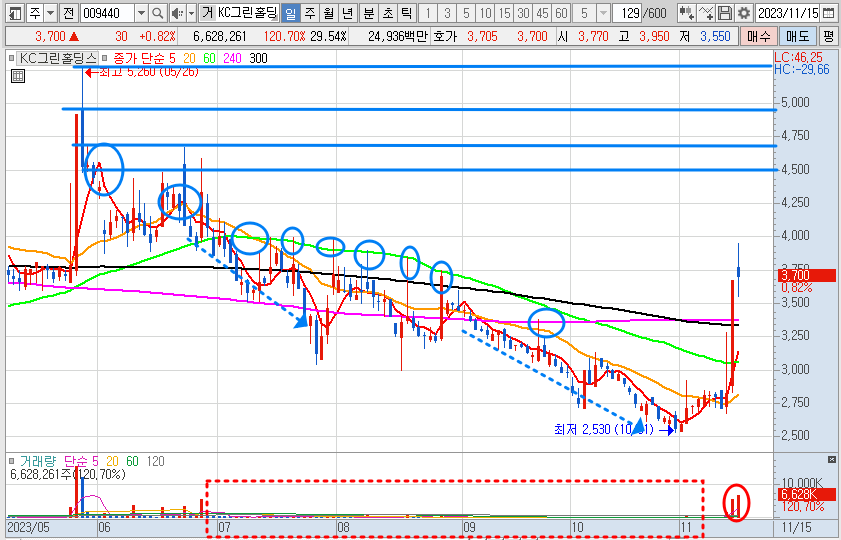Select the 1 interval button

coord(428,13)
